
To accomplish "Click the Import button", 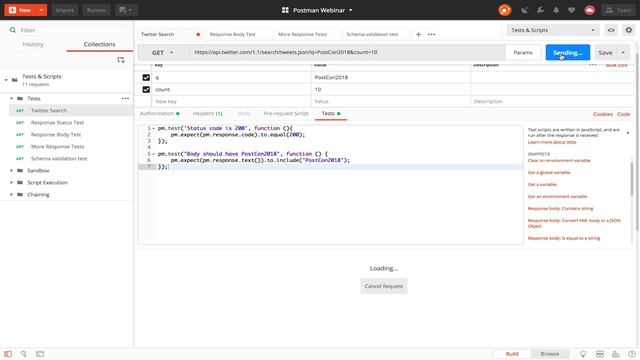I will pyautogui.click(x=65, y=10).
